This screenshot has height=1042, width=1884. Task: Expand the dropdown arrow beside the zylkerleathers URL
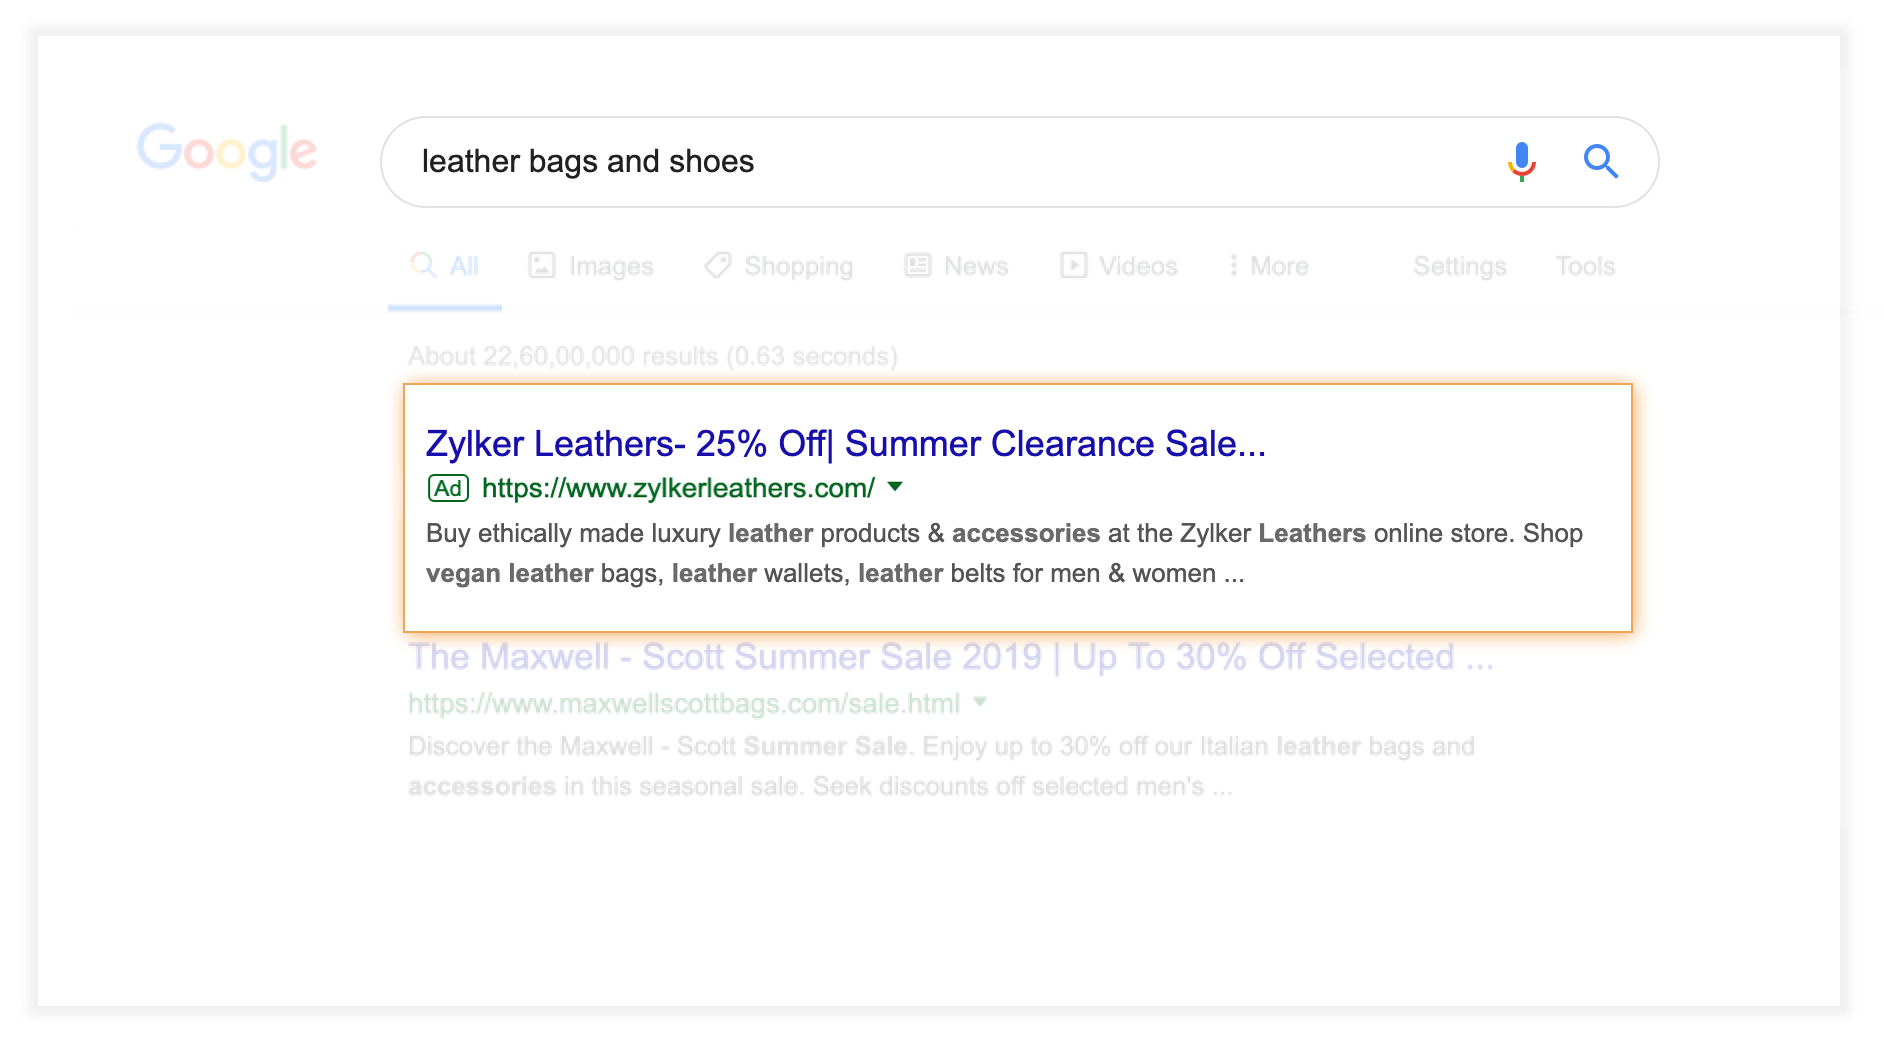pos(895,487)
